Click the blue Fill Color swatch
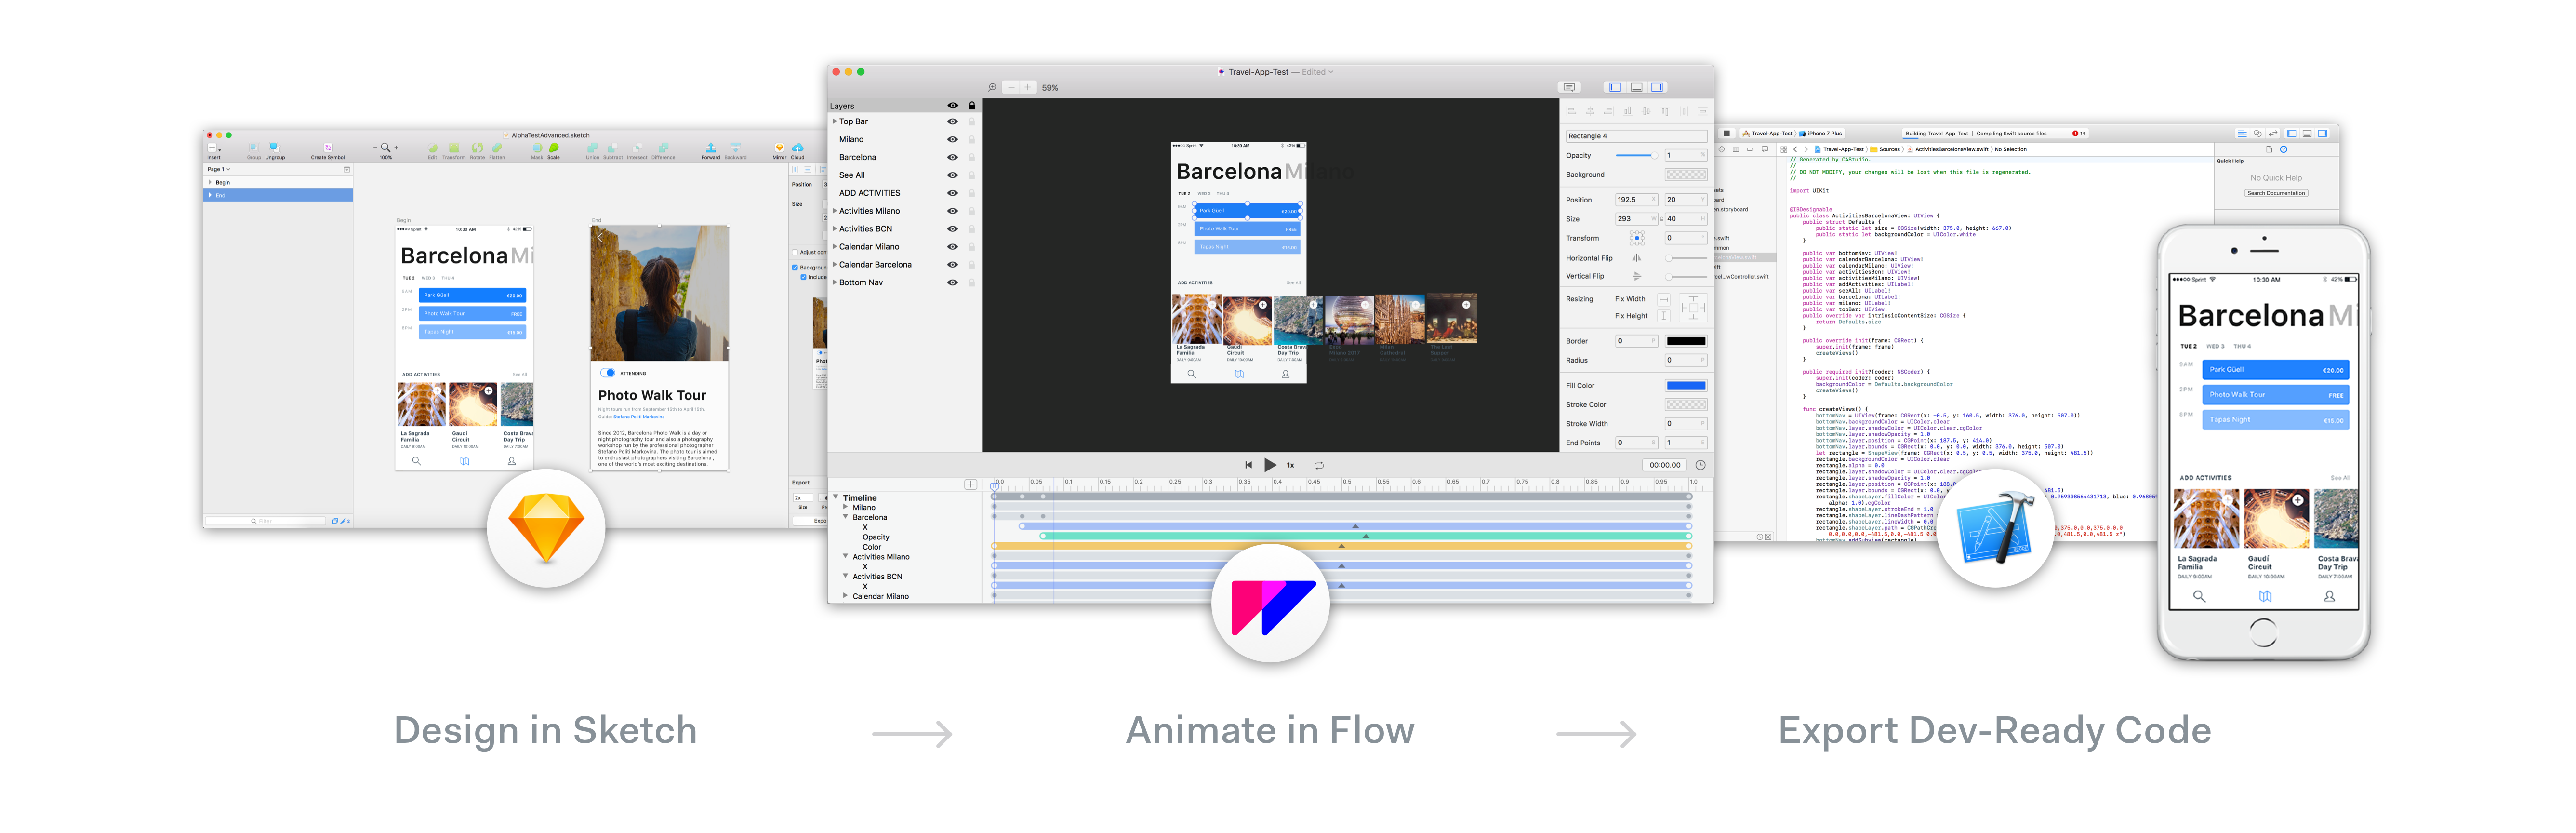This screenshot has width=2576, height=833. 1685,386
